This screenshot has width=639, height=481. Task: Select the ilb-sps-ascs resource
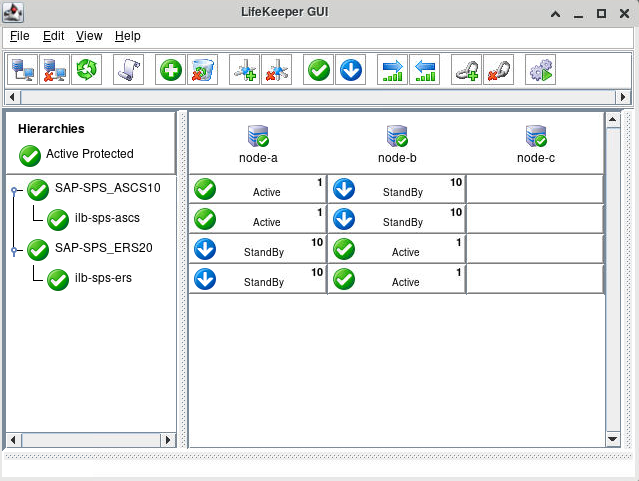pyautogui.click(x=107, y=218)
